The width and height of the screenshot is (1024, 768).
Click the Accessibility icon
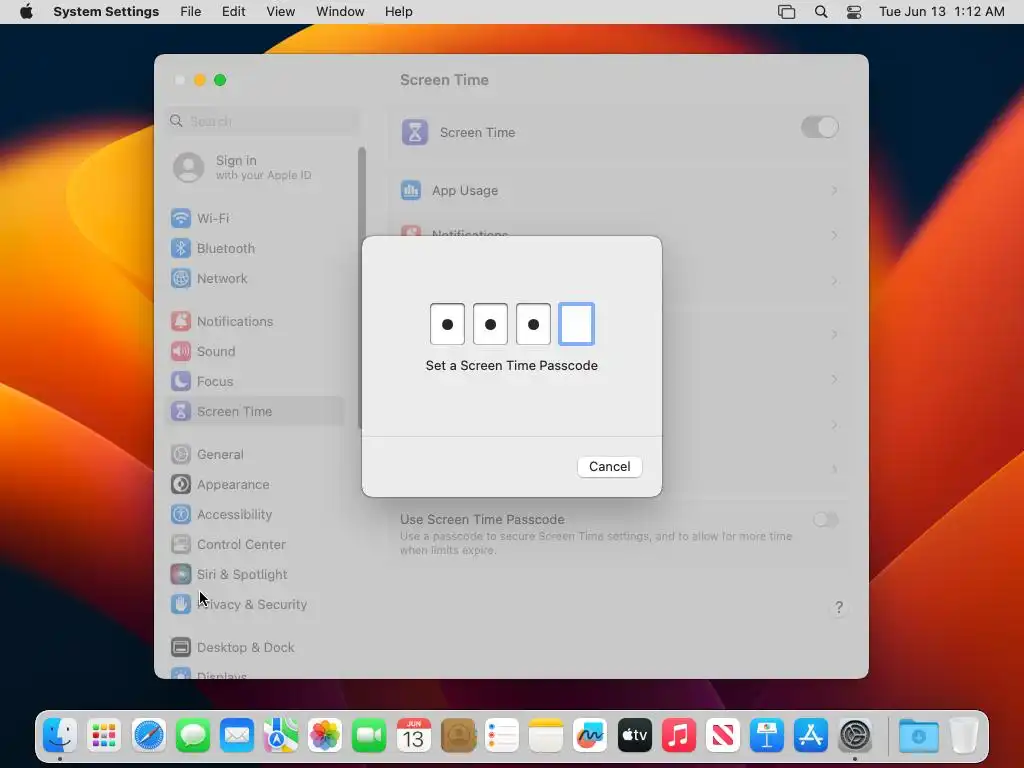pyautogui.click(x=181, y=515)
